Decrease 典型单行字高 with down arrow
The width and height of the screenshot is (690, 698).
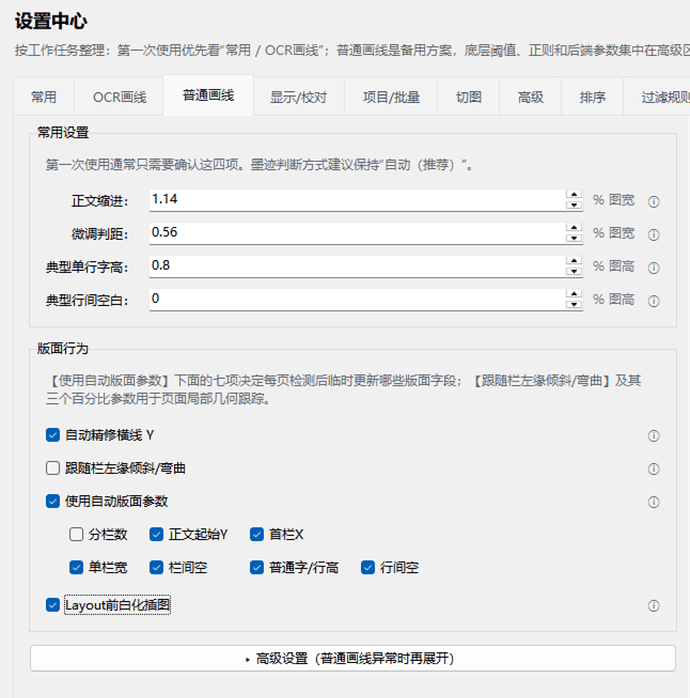[574, 271]
